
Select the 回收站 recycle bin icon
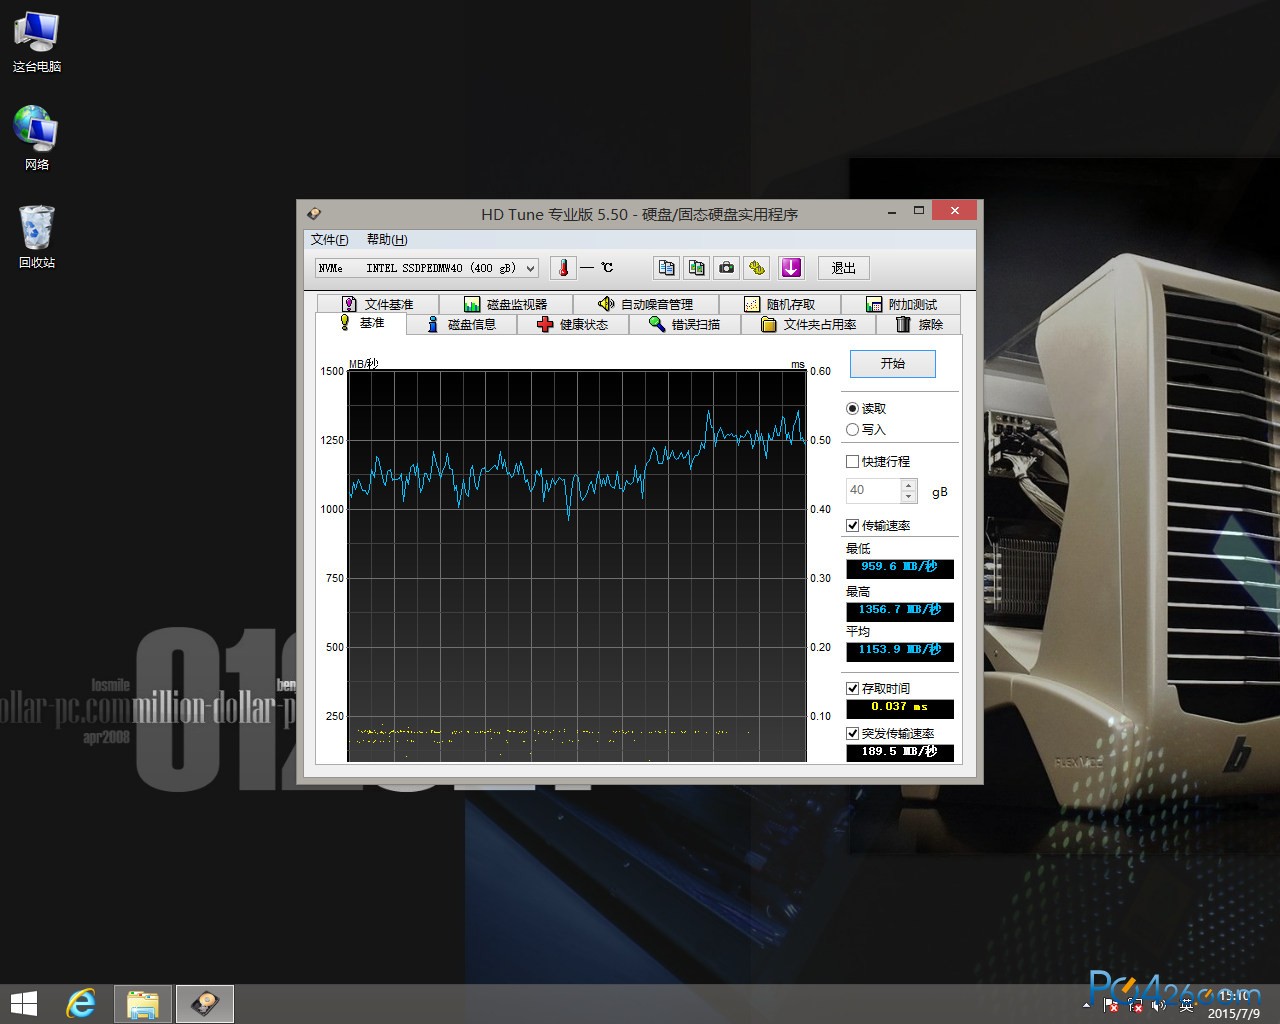click(37, 236)
